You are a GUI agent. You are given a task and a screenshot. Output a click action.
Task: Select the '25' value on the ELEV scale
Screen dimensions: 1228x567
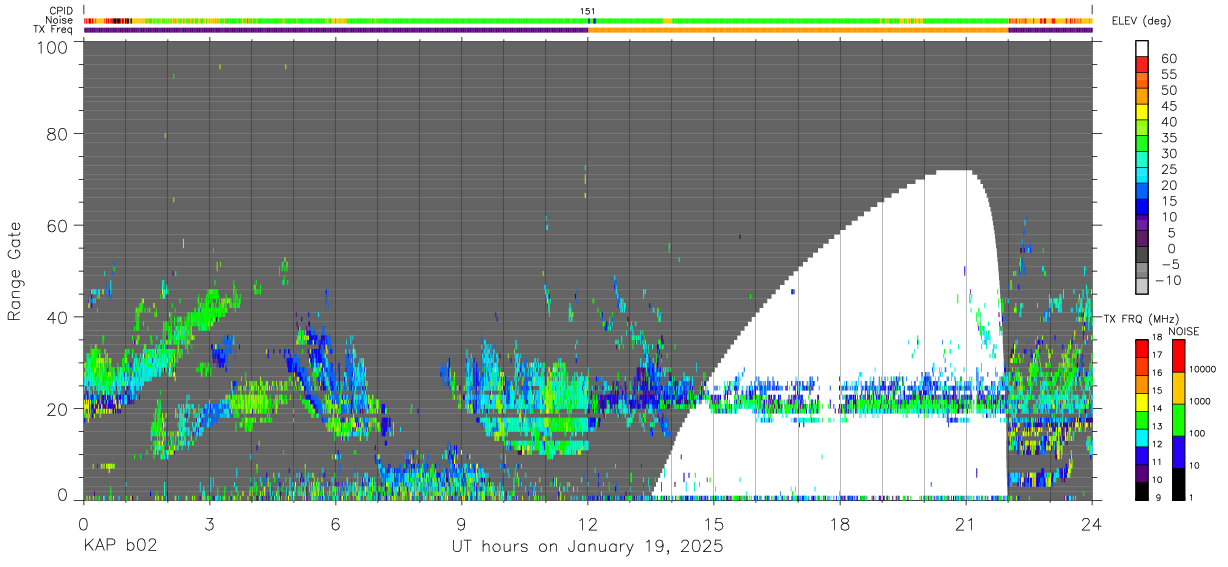pyautogui.click(x=1169, y=169)
